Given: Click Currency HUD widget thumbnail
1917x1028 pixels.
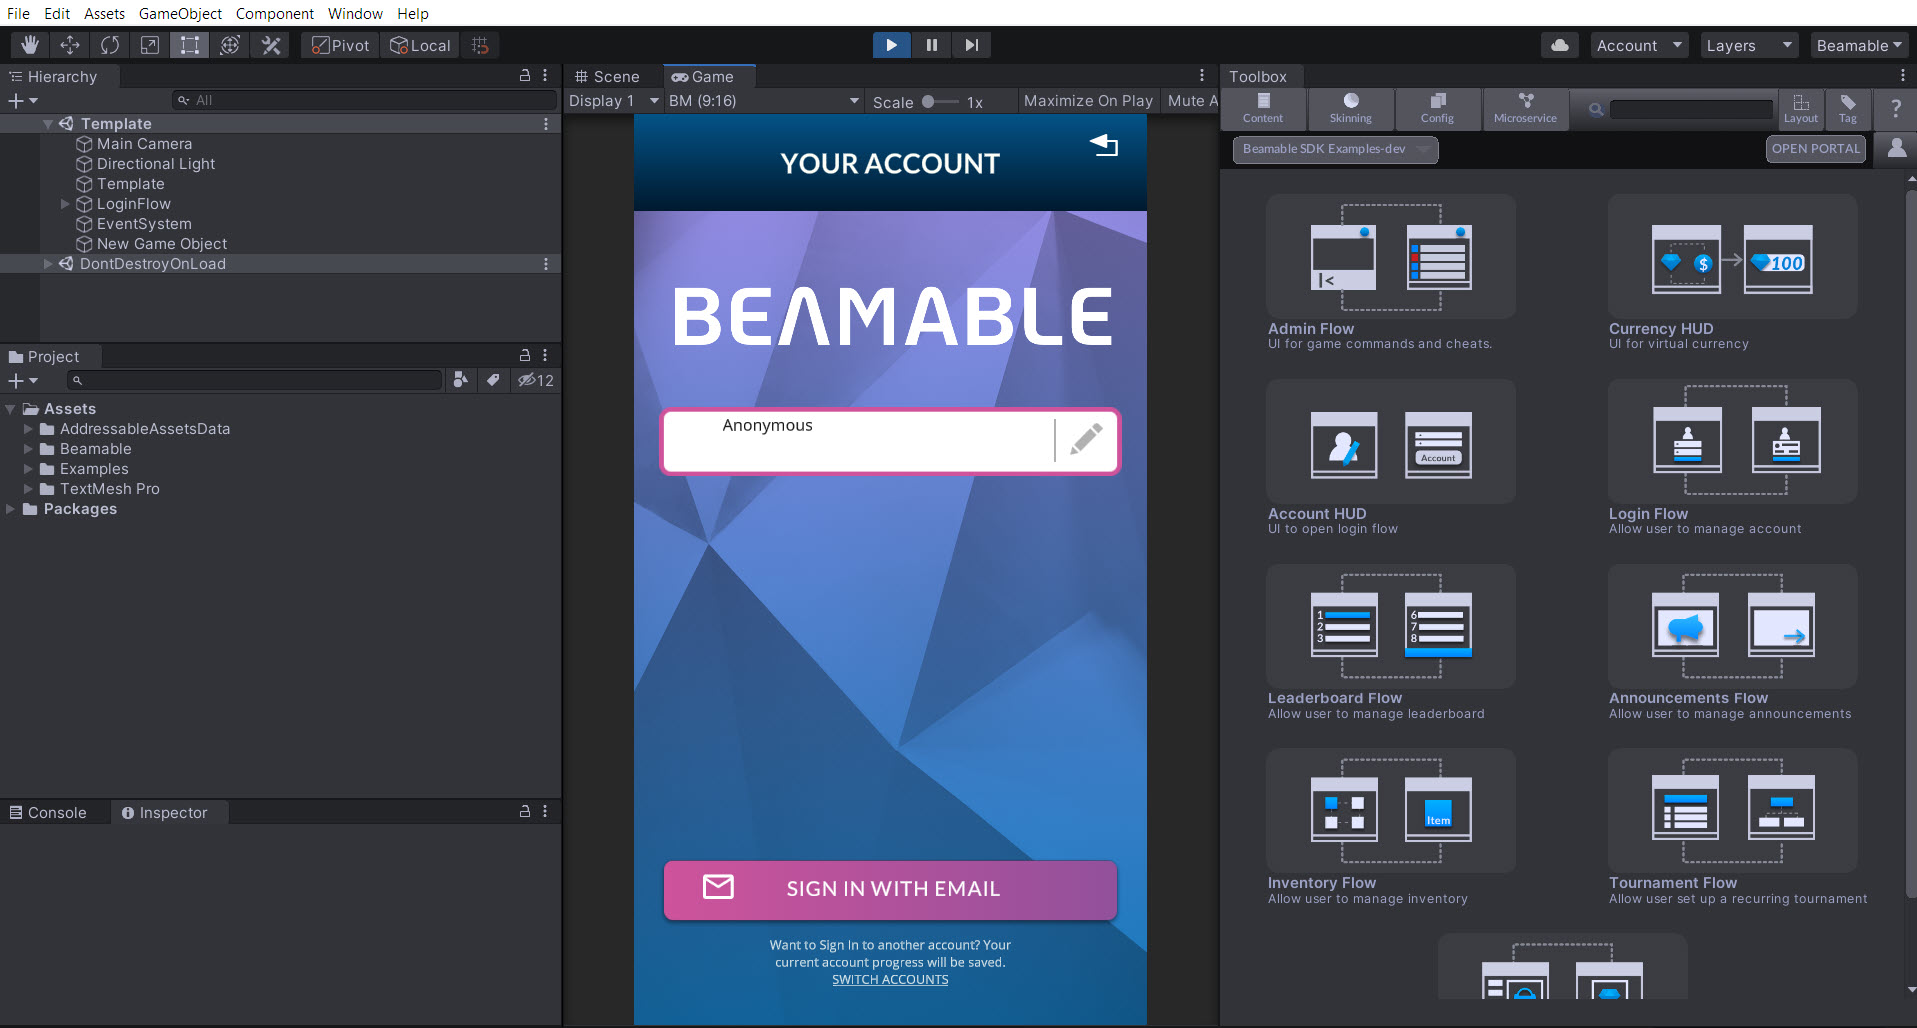Looking at the screenshot, I should [1732, 257].
